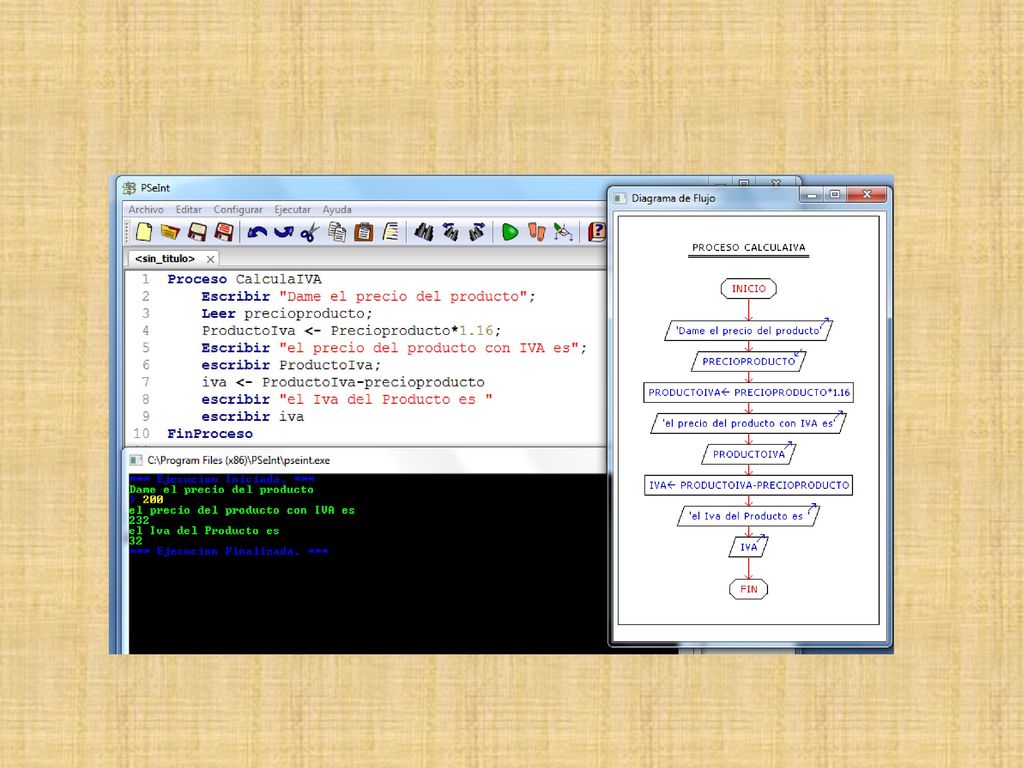Open a file with the folder icon
This screenshot has width=1024, height=768.
click(x=170, y=232)
